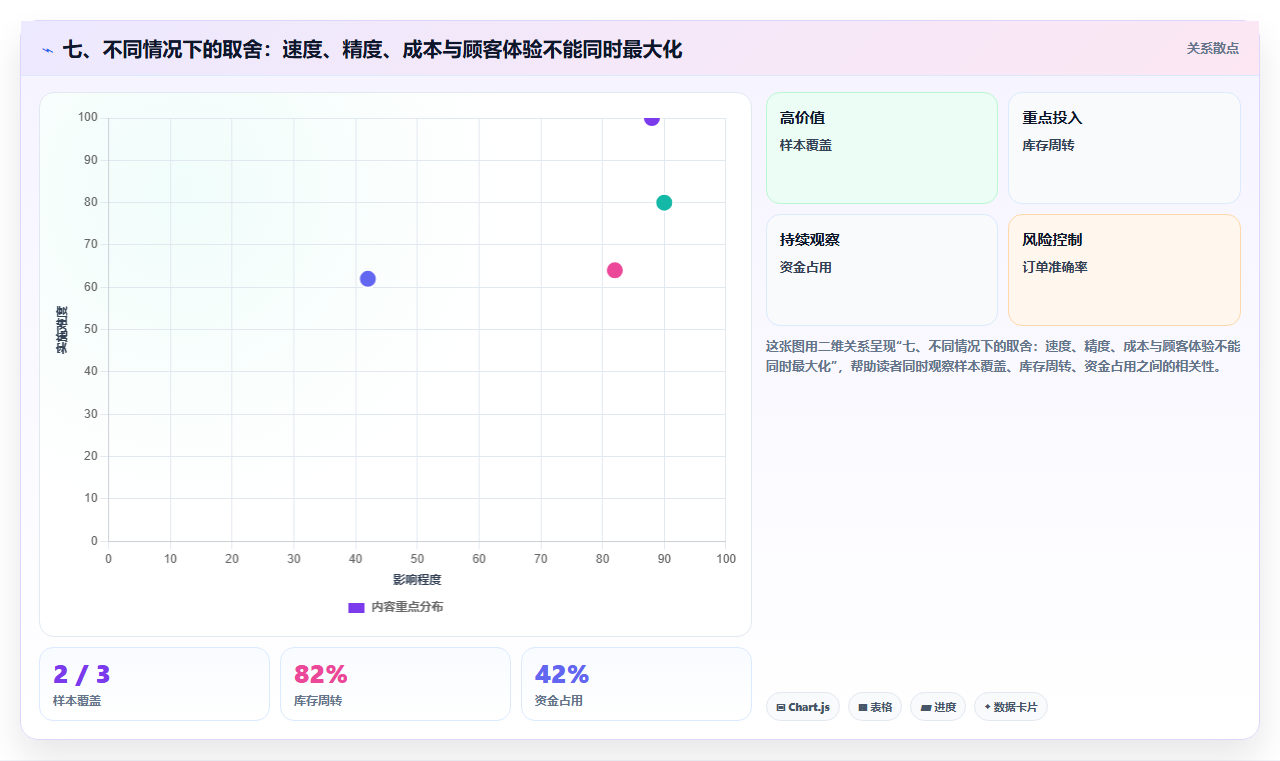Viewport: 1280px width, 761px height.
Task: Select the blue scatter point near 42
Action: (x=368, y=279)
